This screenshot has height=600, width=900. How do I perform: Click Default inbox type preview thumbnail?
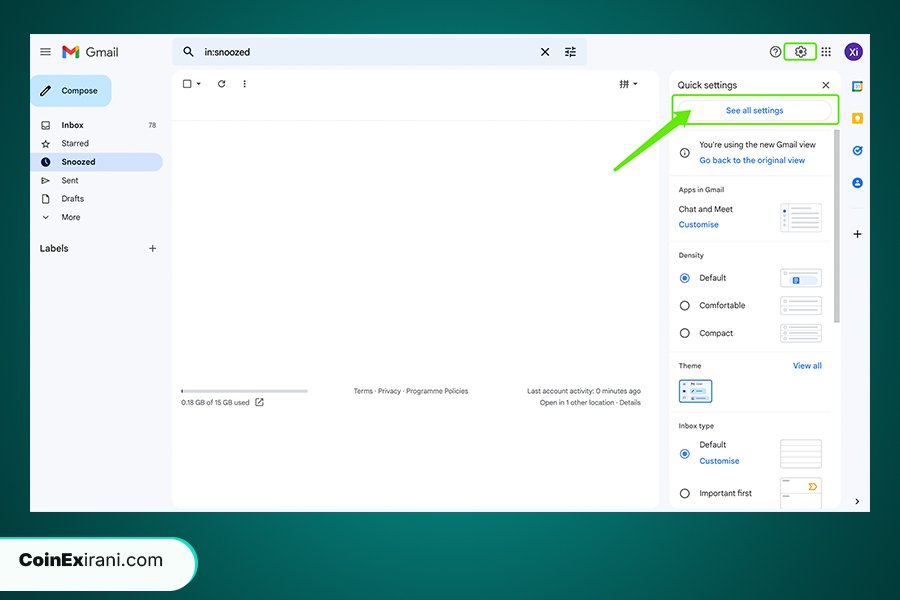pyautogui.click(x=801, y=454)
